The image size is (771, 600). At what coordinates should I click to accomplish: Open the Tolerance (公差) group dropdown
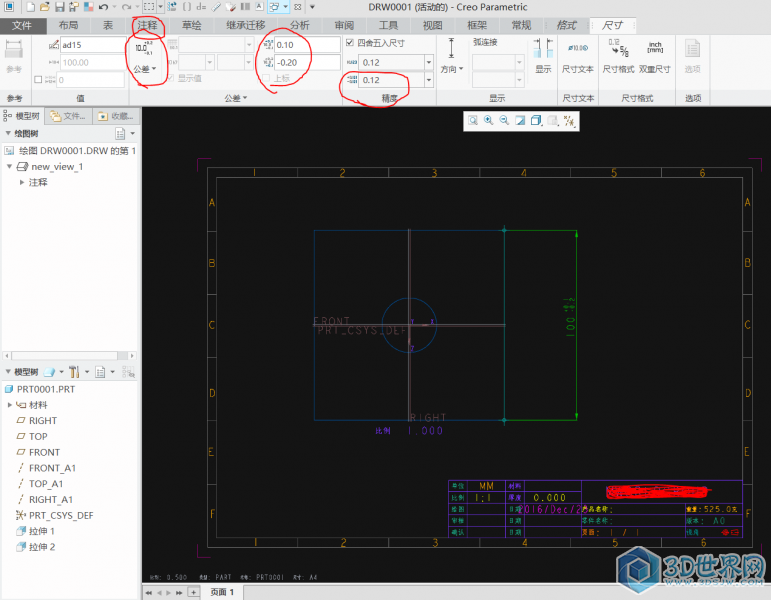pyautogui.click(x=236, y=98)
